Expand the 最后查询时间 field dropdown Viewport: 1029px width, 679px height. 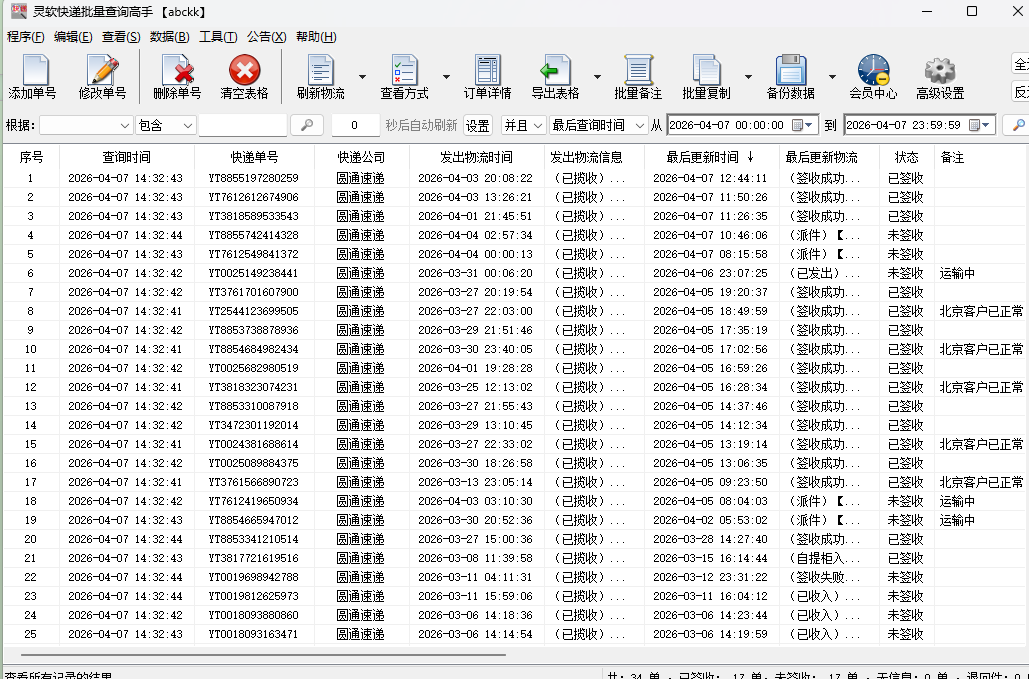coord(640,125)
